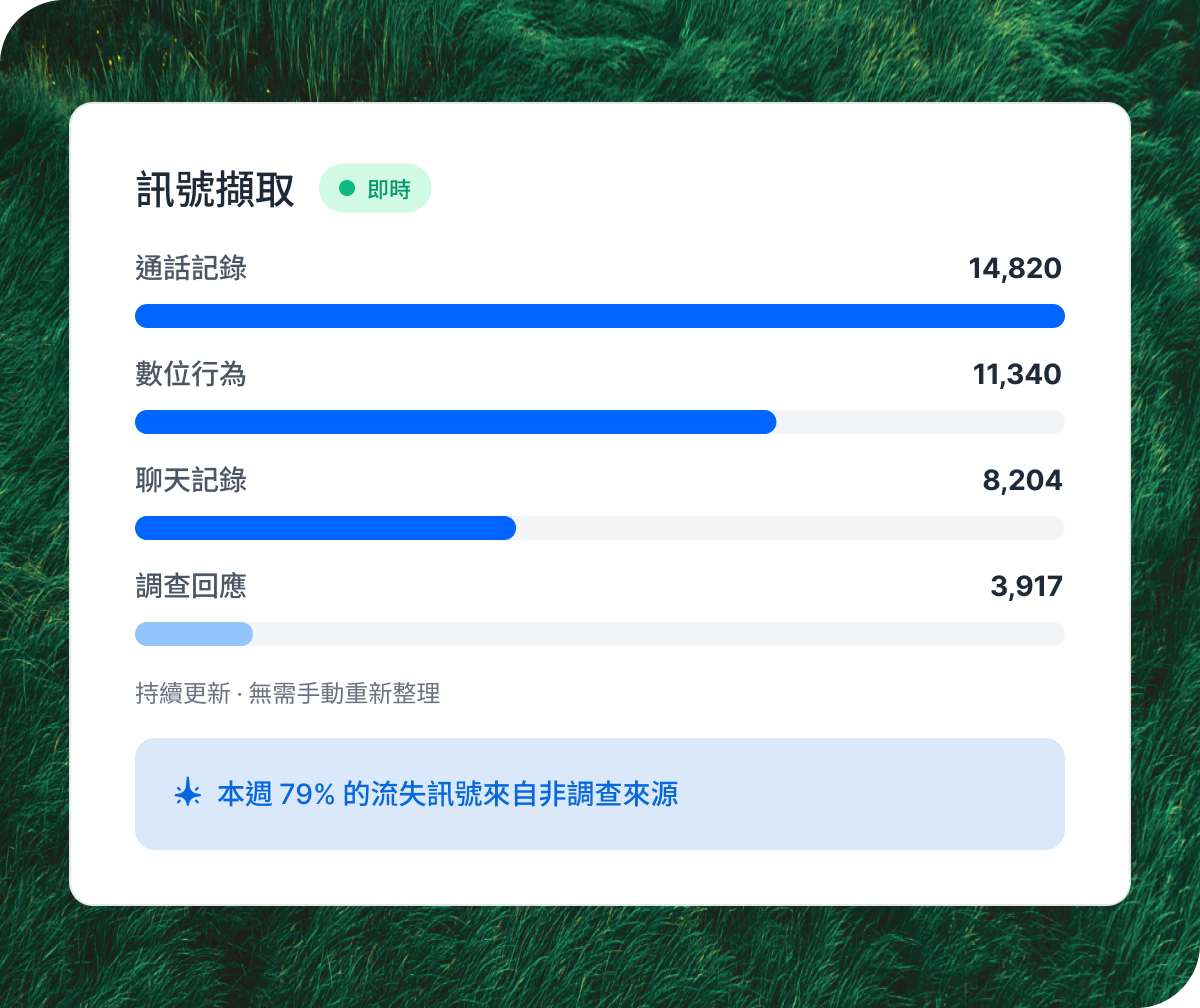The width and height of the screenshot is (1200, 1008).
Task: Click the green live status dot
Action: [x=347, y=188]
